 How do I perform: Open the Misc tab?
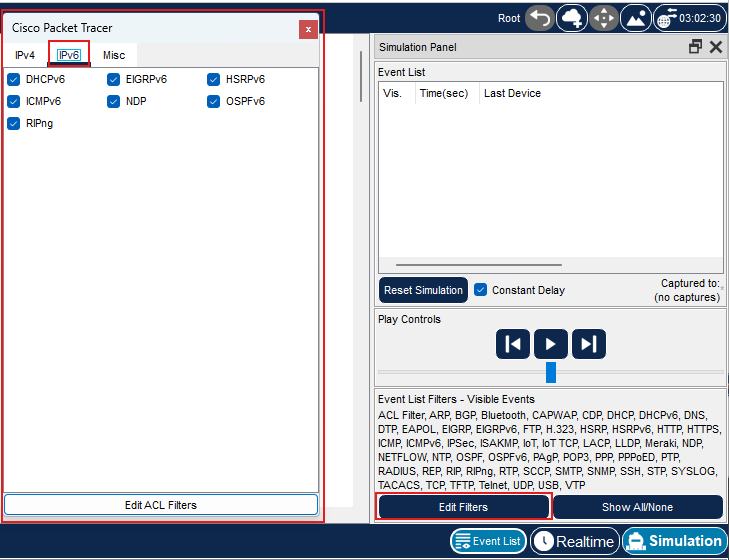pyautogui.click(x=114, y=55)
